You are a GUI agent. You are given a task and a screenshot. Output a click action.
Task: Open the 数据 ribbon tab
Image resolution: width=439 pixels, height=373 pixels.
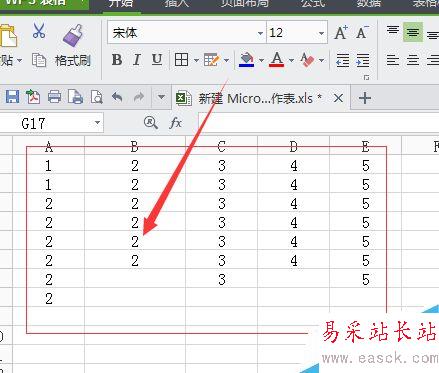(x=369, y=3)
